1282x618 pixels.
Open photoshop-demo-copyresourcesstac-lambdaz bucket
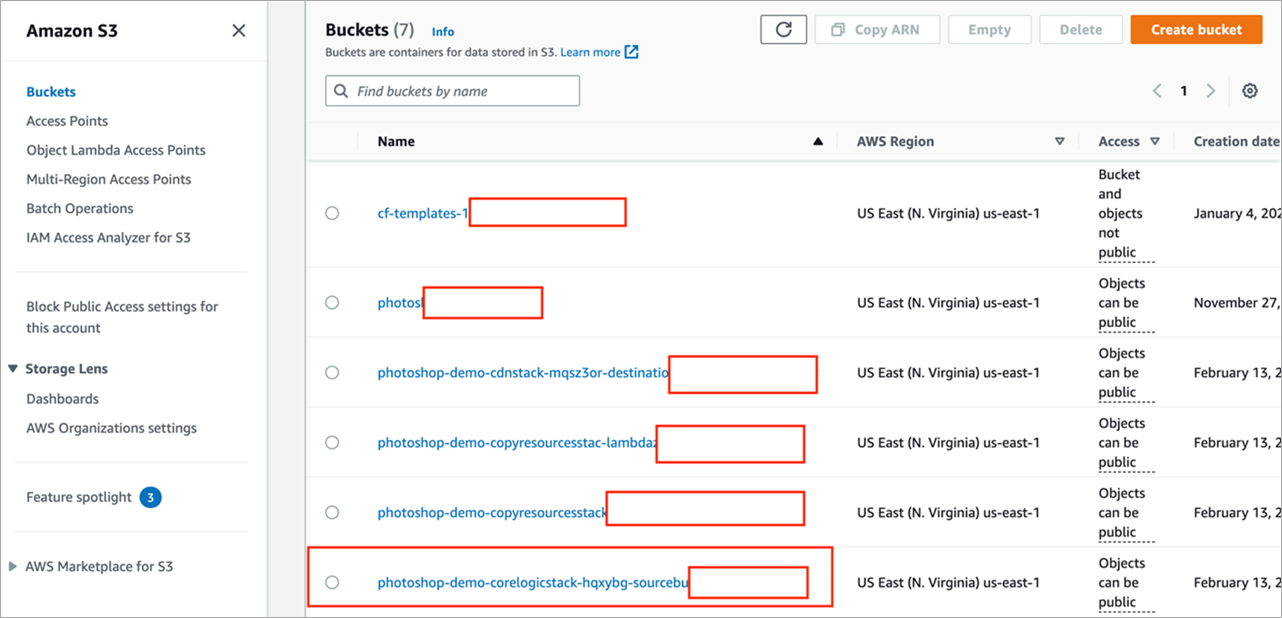(517, 443)
